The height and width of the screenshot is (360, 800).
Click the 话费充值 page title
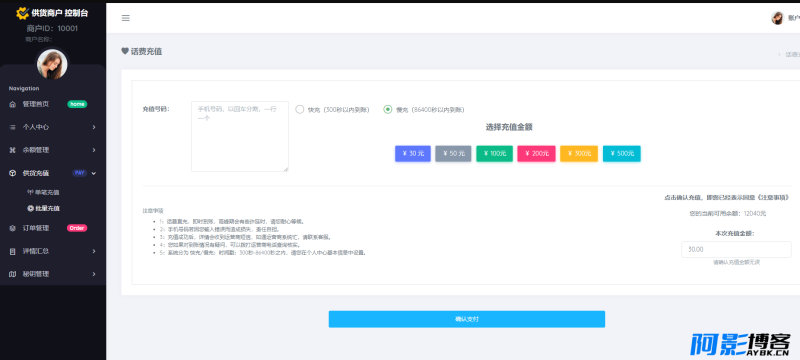pyautogui.click(x=146, y=52)
